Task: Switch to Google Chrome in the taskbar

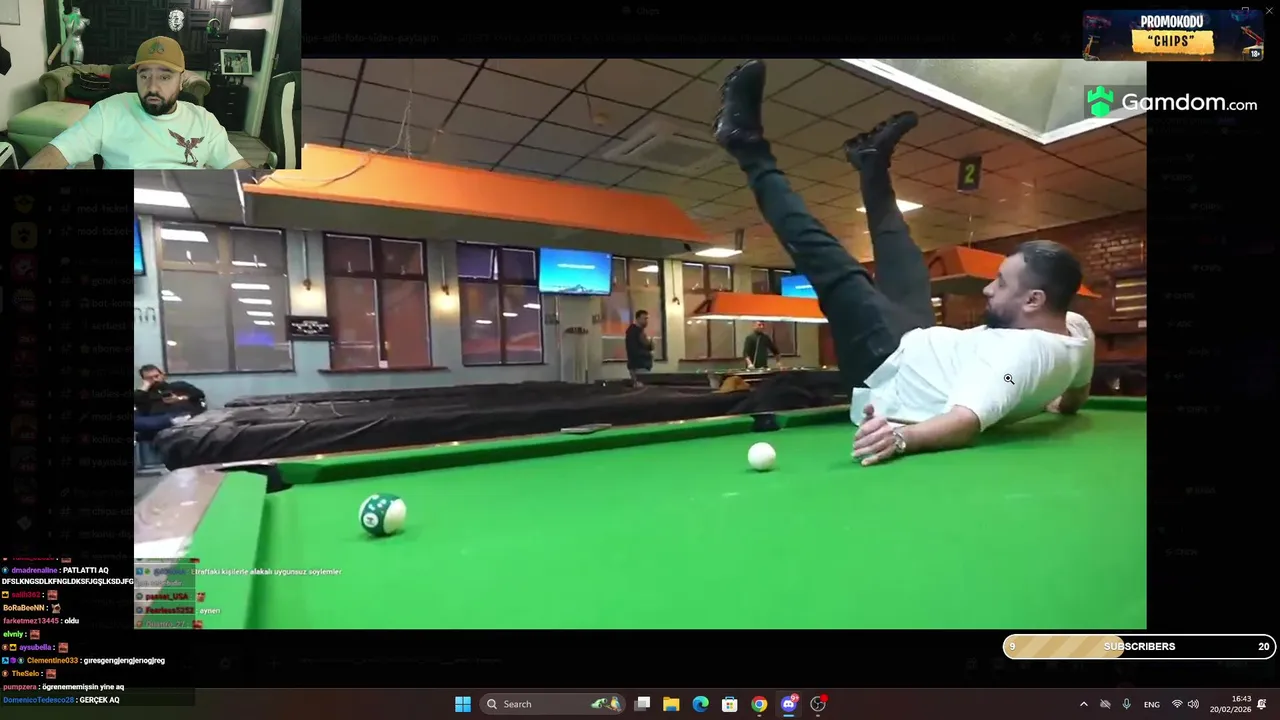Action: (759, 704)
